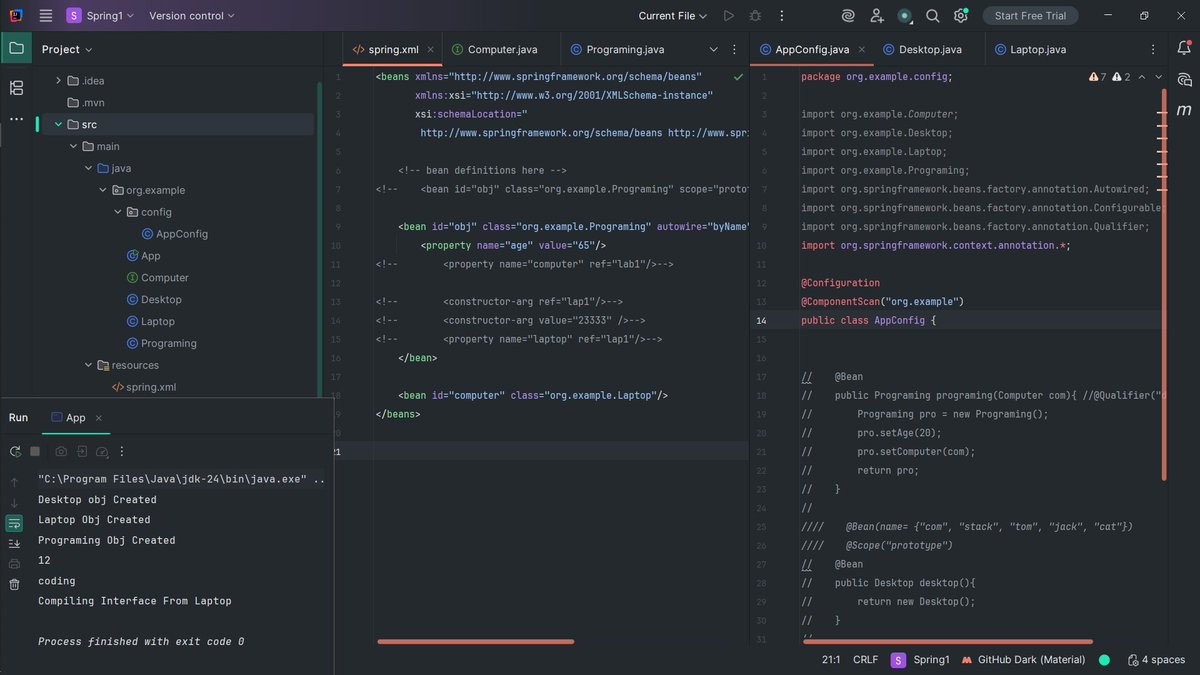Viewport: 1200px width, 675px height.
Task: Open Run toolbar more options
Action: 122,451
